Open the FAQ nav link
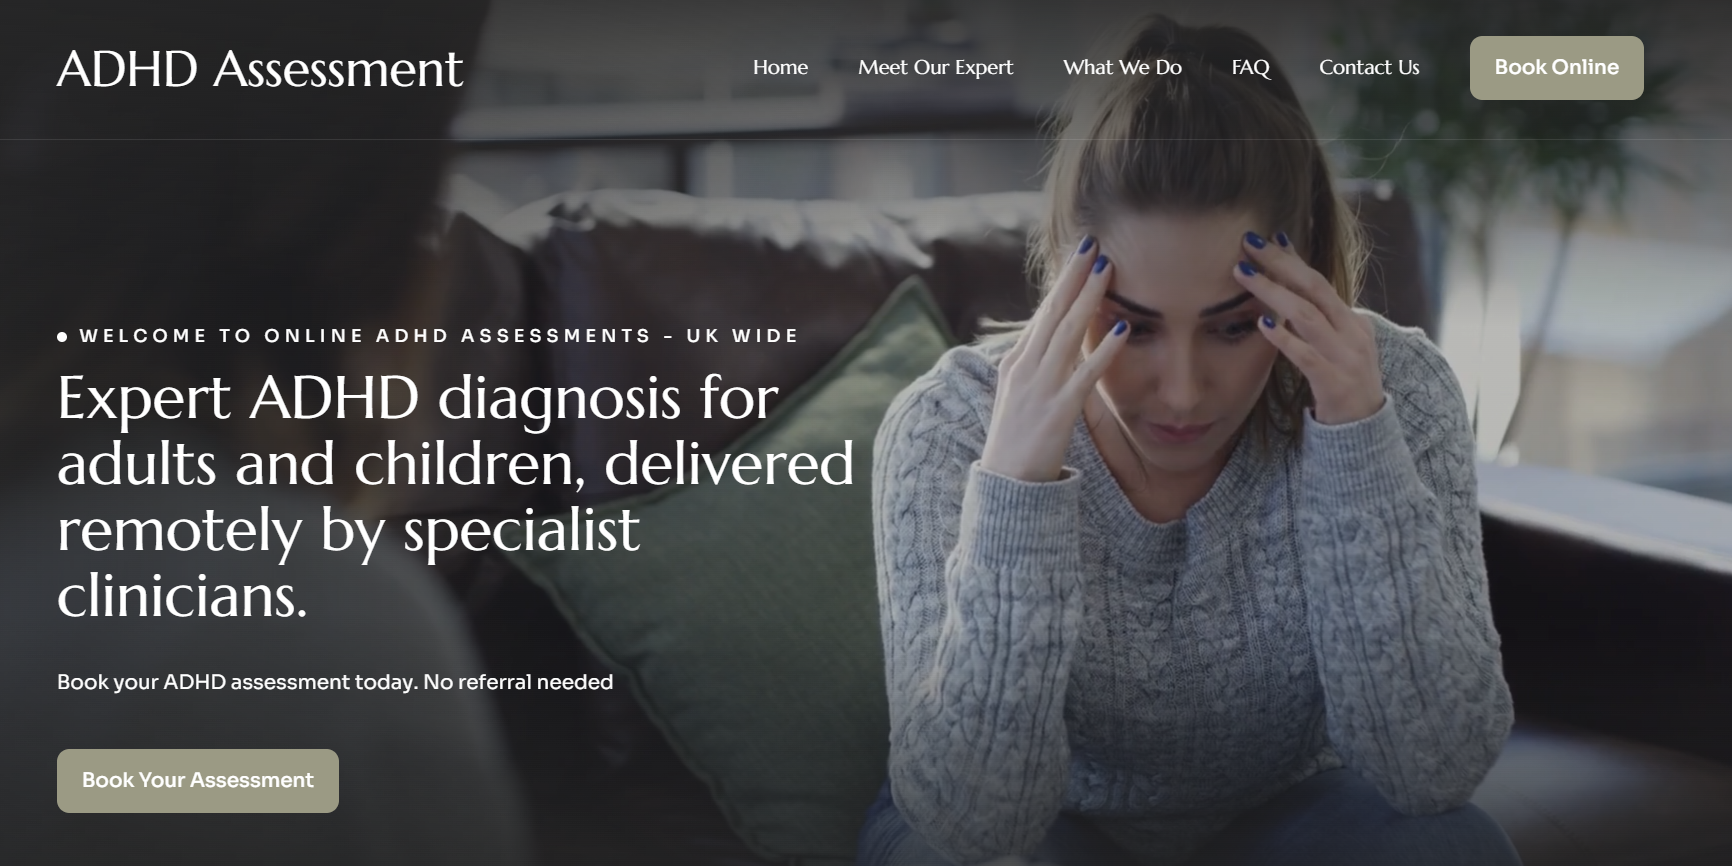The width and height of the screenshot is (1732, 866). click(1250, 67)
